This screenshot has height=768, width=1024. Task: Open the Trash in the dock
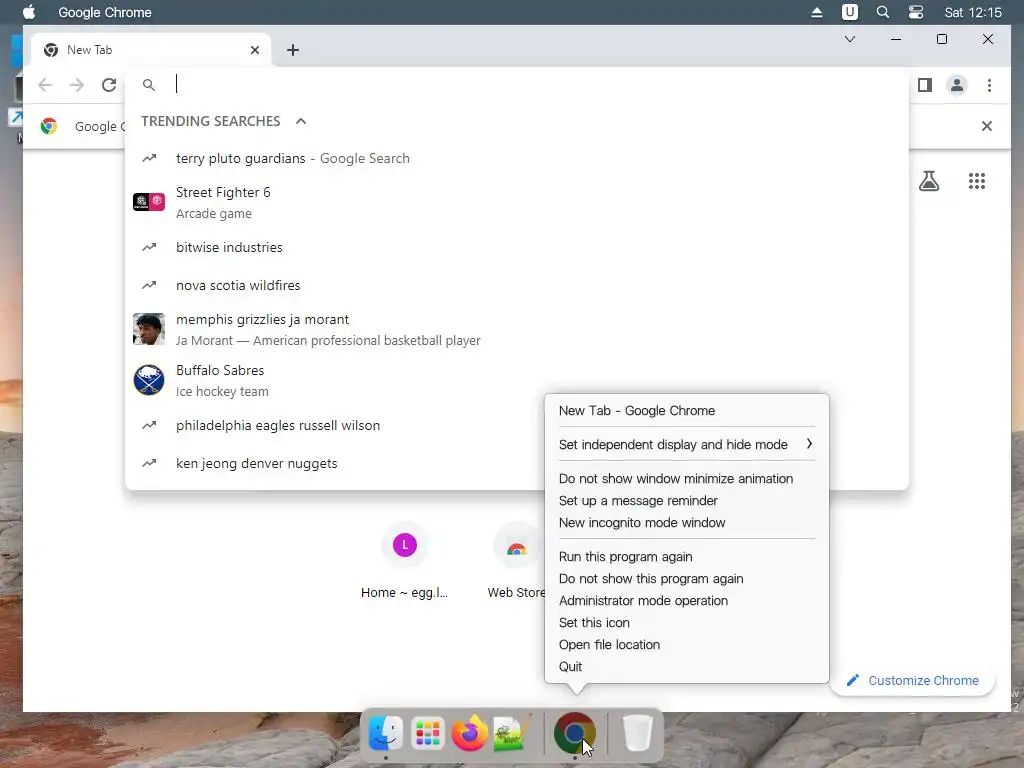pos(637,733)
